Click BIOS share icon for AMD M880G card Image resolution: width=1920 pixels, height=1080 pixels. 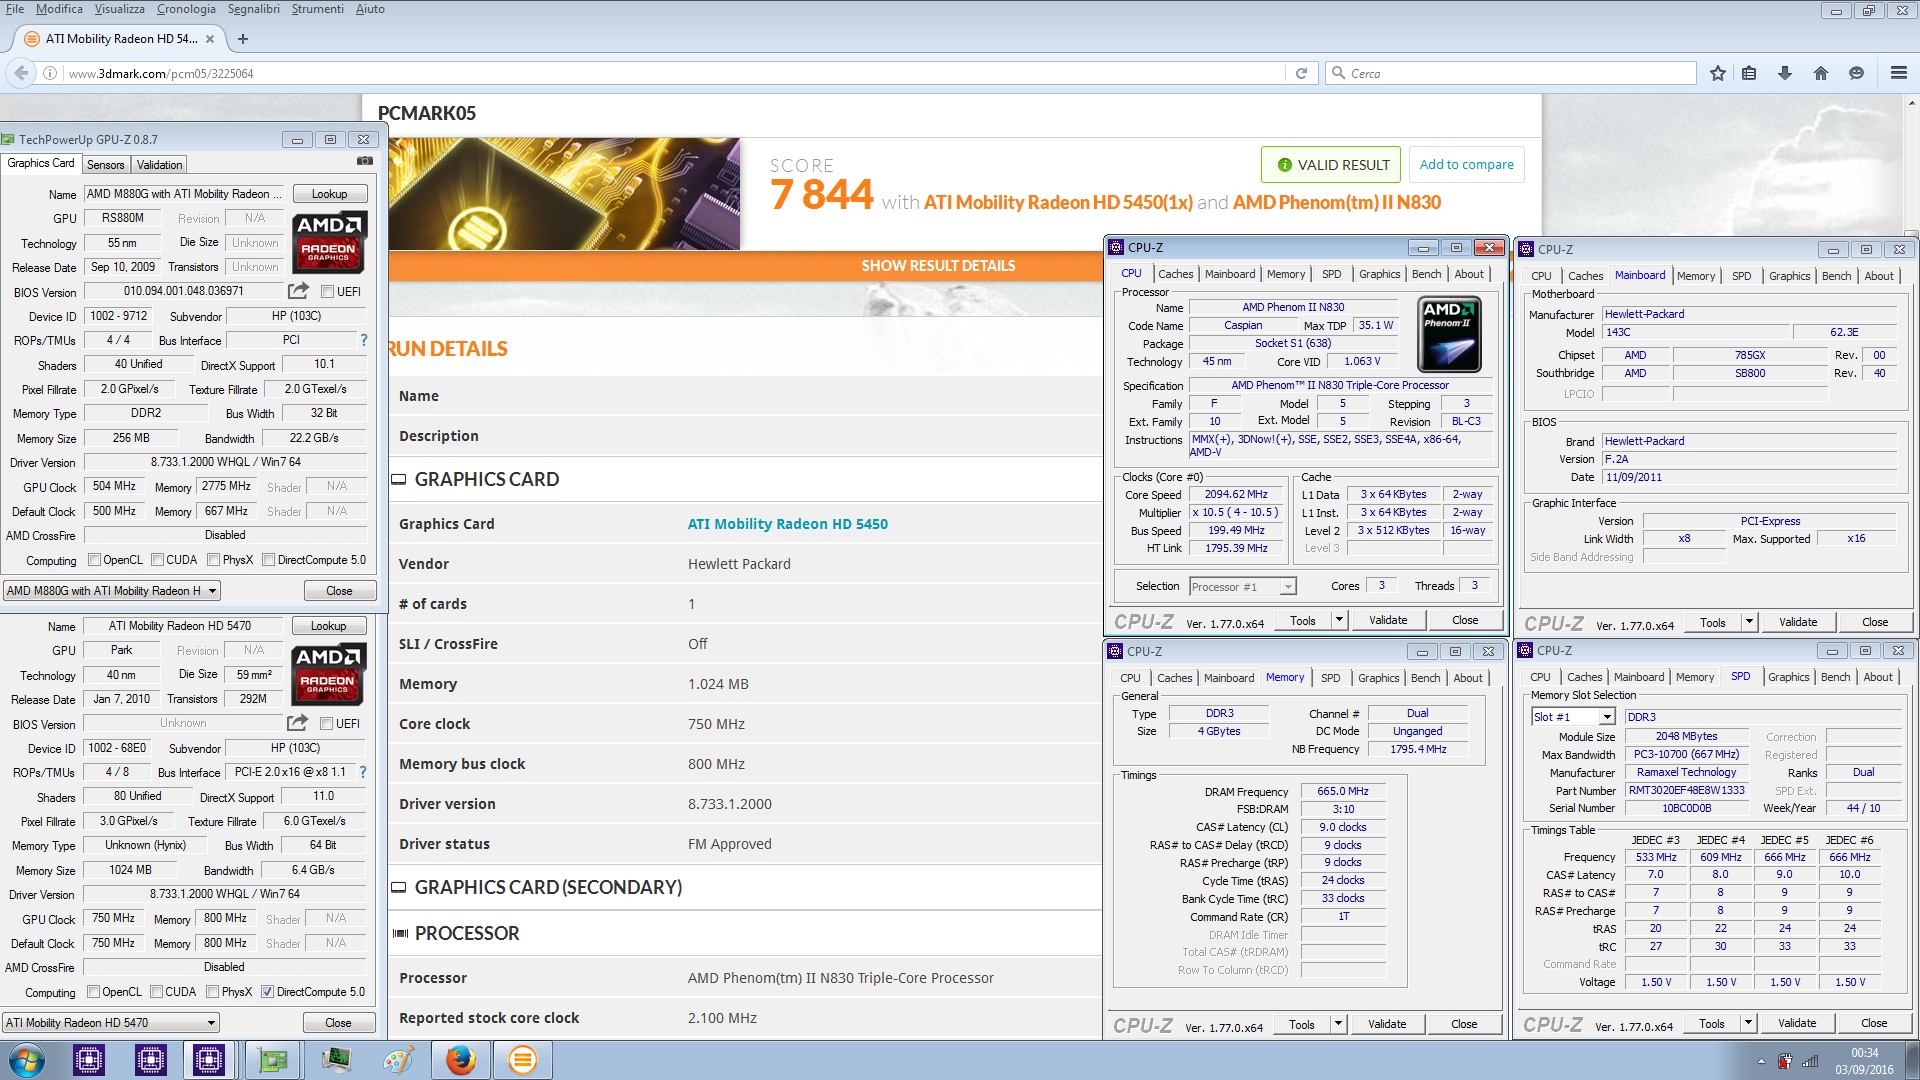(298, 291)
